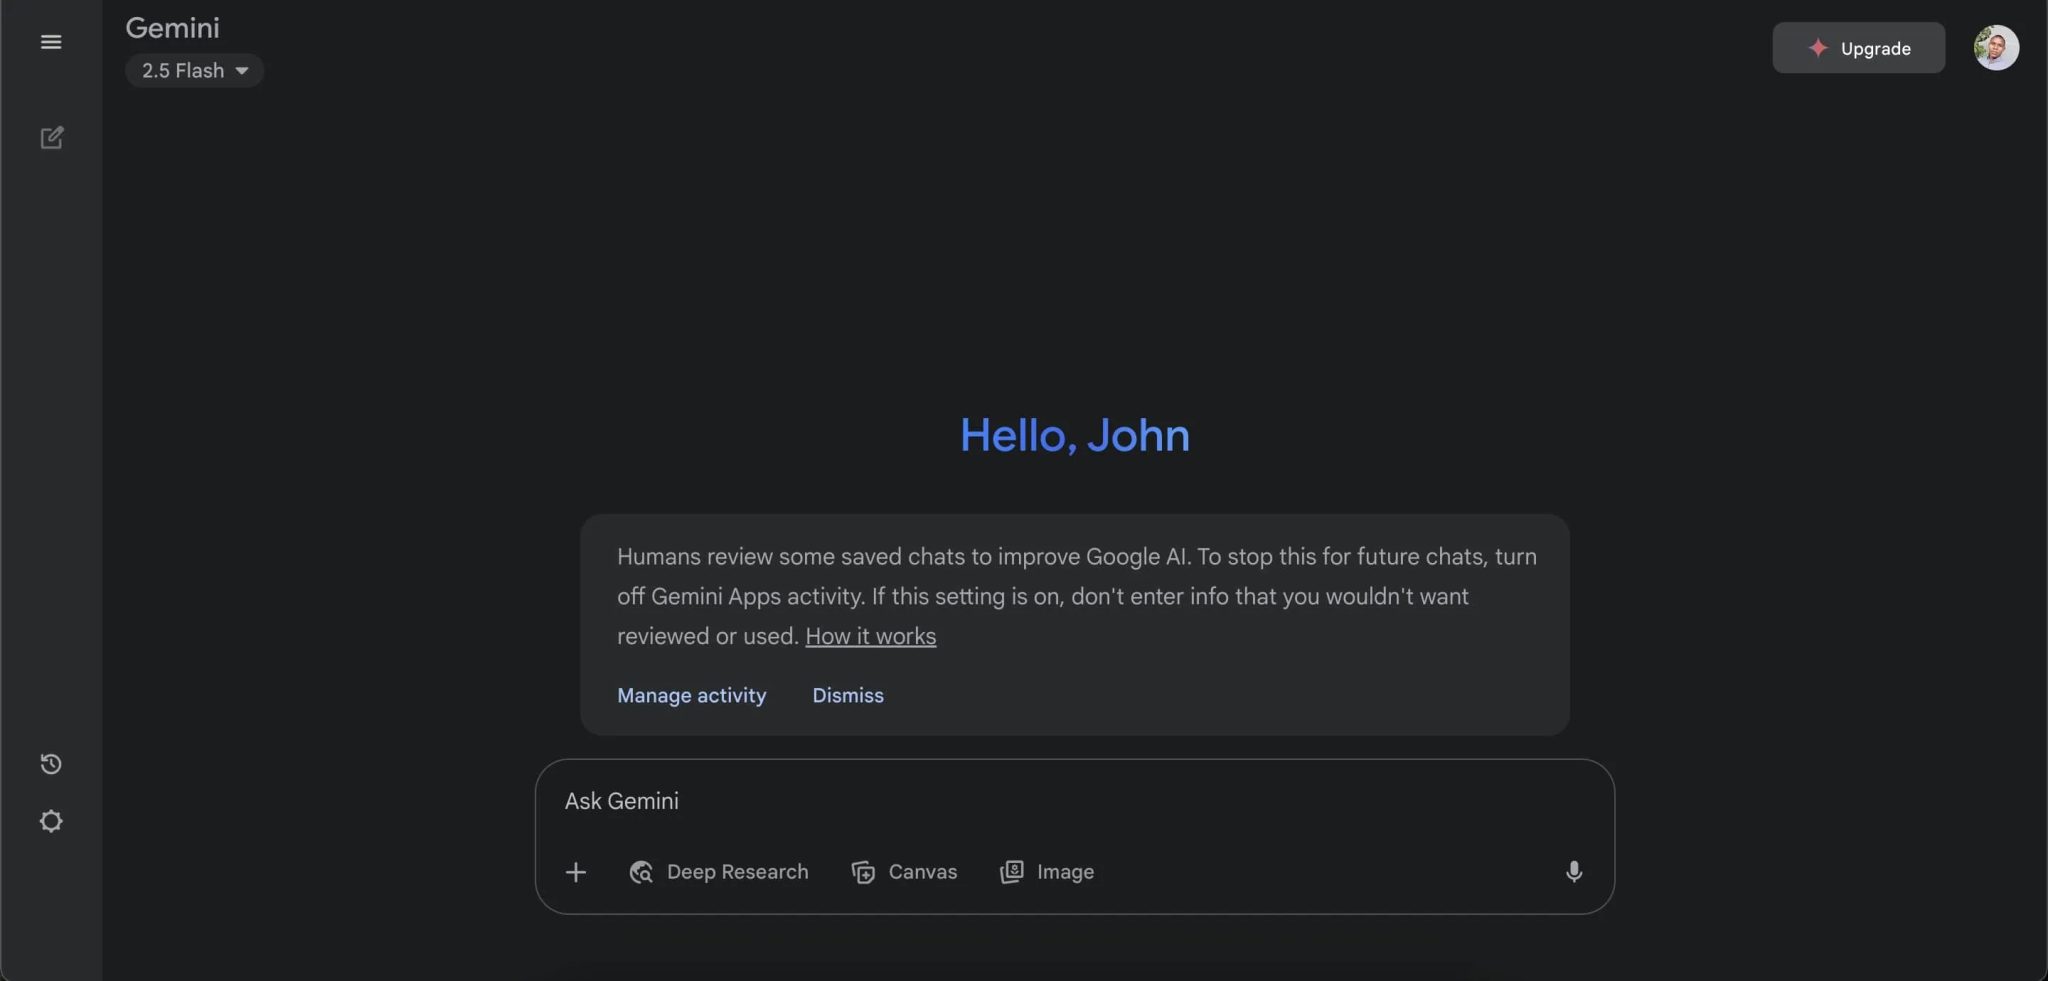Select the Deep Research tool

718,871
